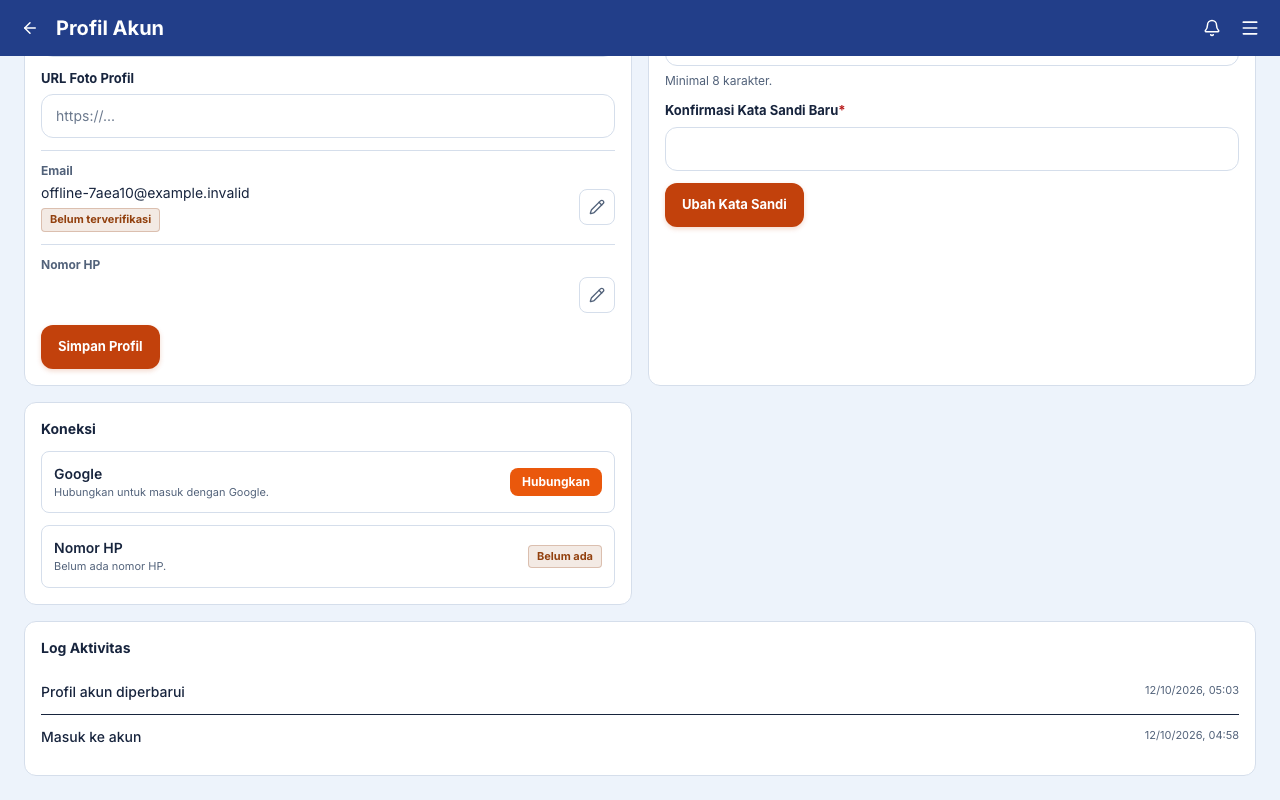Click the Koneksi section heading
Image resolution: width=1280 pixels, height=800 pixels.
tap(68, 429)
